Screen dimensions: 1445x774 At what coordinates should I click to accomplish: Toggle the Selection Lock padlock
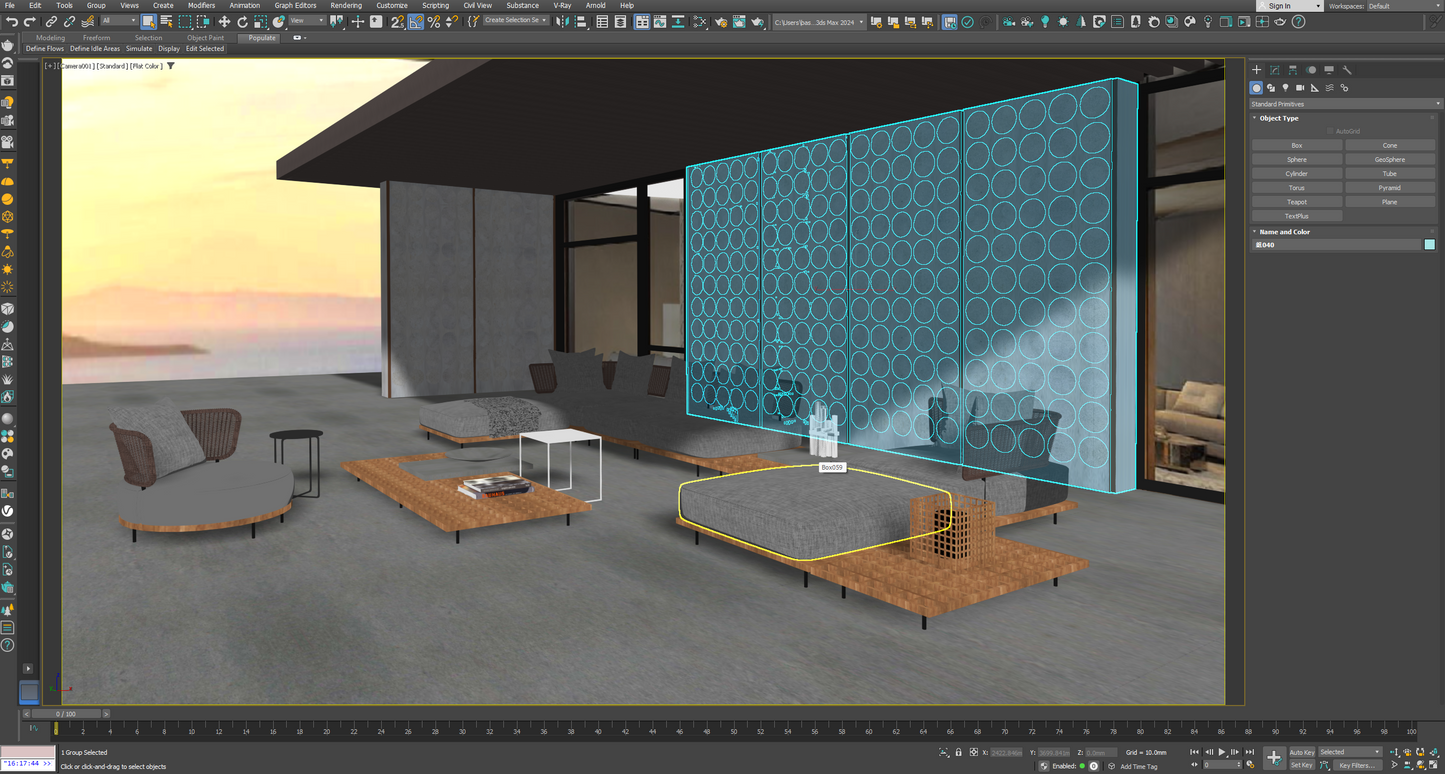pos(958,752)
